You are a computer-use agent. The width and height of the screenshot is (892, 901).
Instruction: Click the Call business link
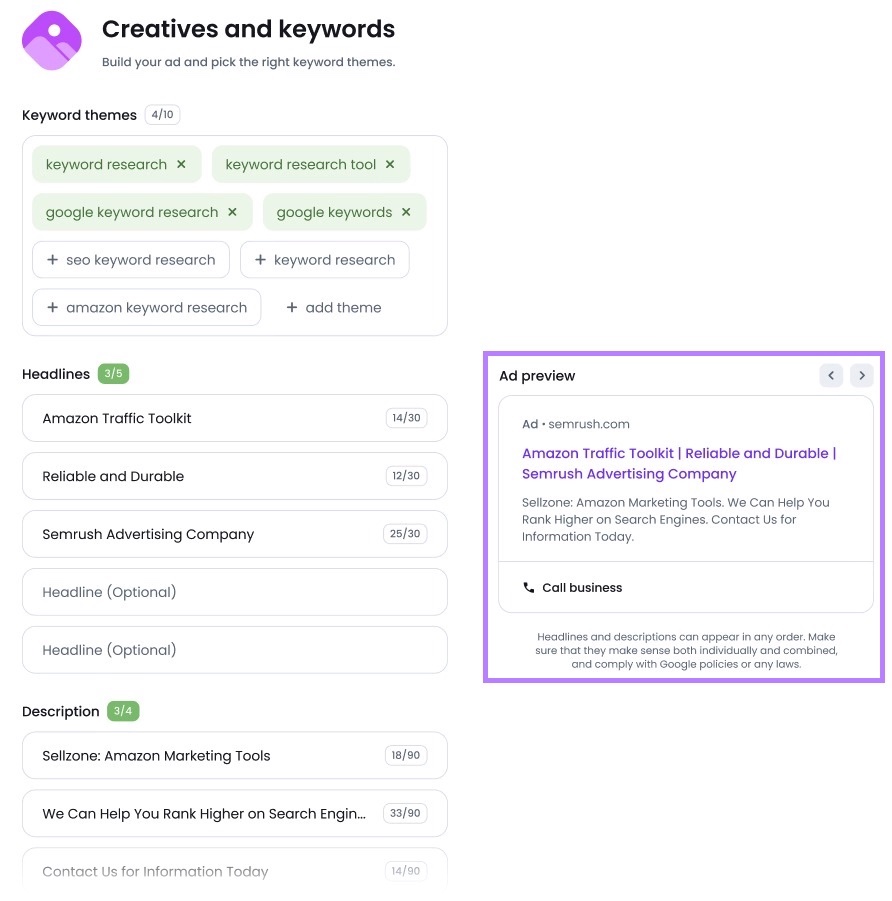[x=582, y=588]
